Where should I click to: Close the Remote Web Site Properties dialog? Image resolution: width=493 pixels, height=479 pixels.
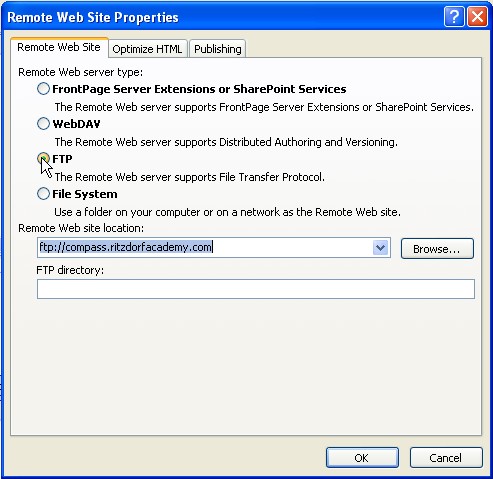(477, 16)
